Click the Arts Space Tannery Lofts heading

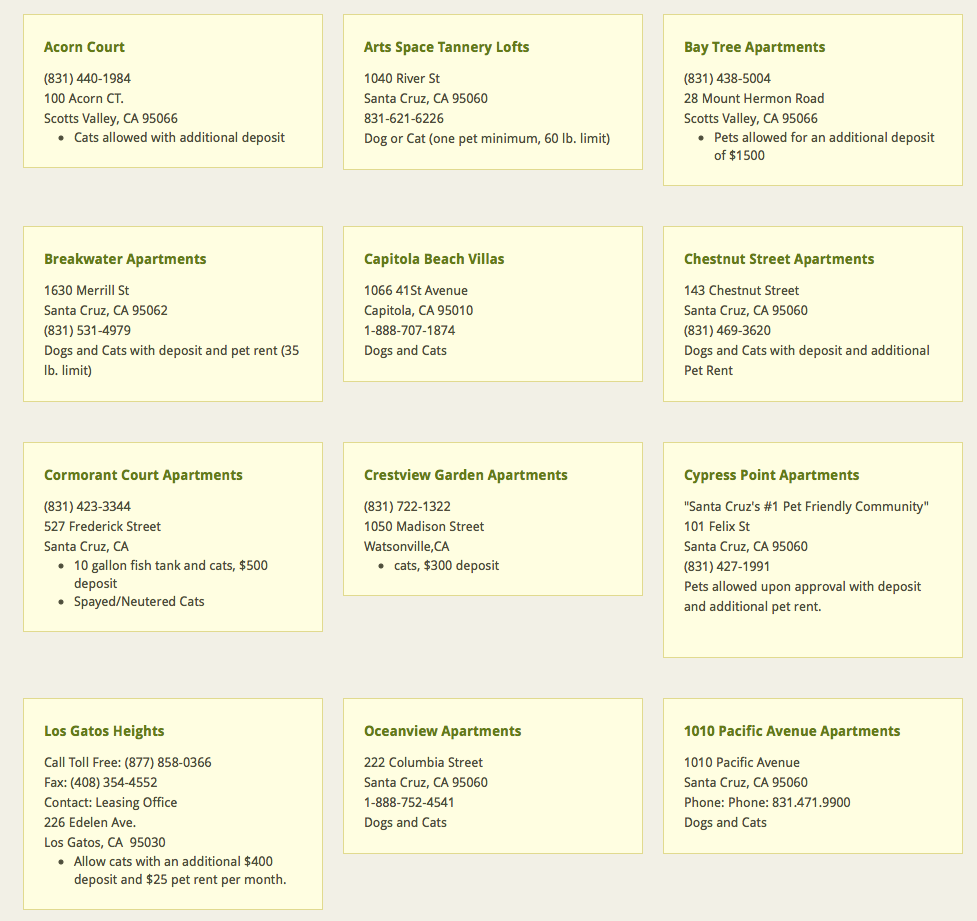[x=446, y=47]
